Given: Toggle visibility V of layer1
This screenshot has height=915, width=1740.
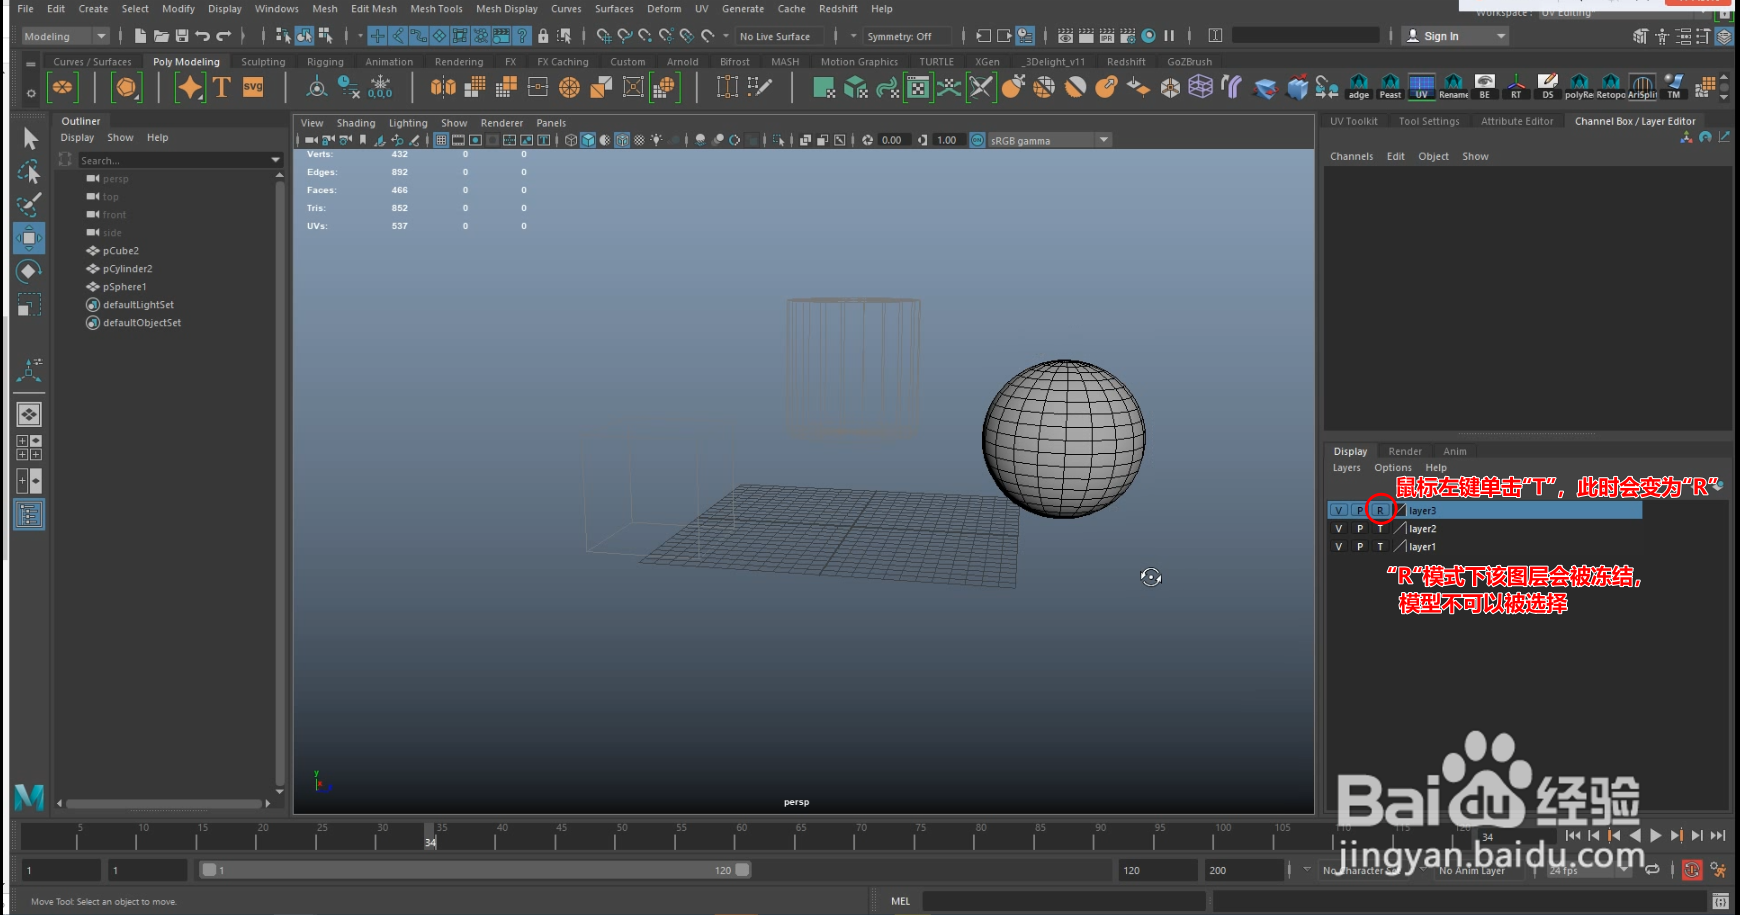Looking at the screenshot, I should pos(1338,546).
